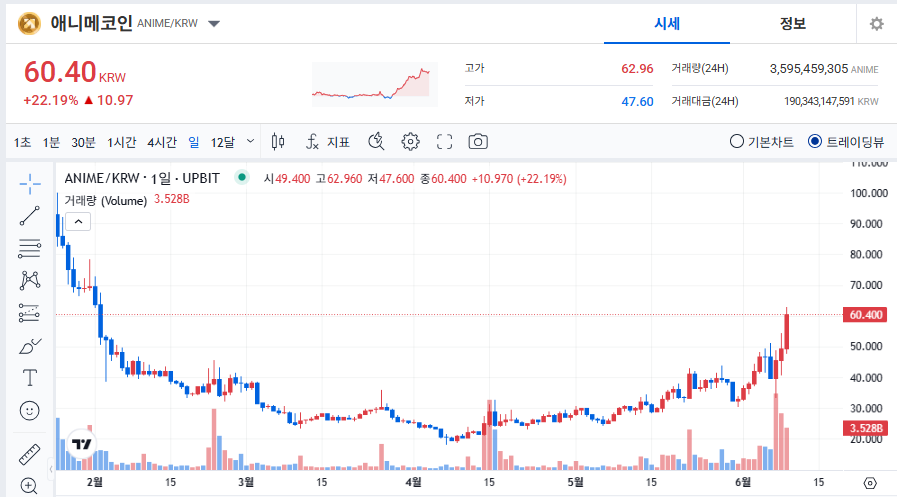Viewport: 897px width, 497px height.
Task: Select the trend line drawing tool
Action: click(x=30, y=216)
